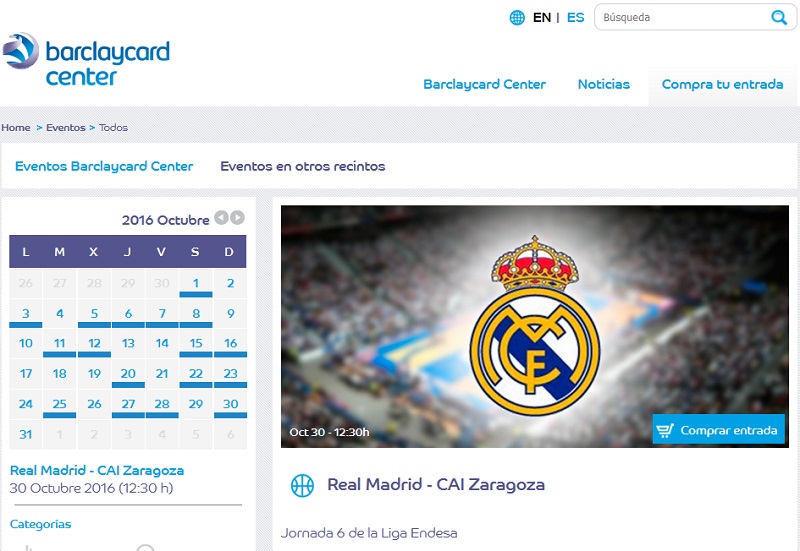Click the Home breadcrumb link
This screenshot has width=800, height=551.
click(x=16, y=128)
